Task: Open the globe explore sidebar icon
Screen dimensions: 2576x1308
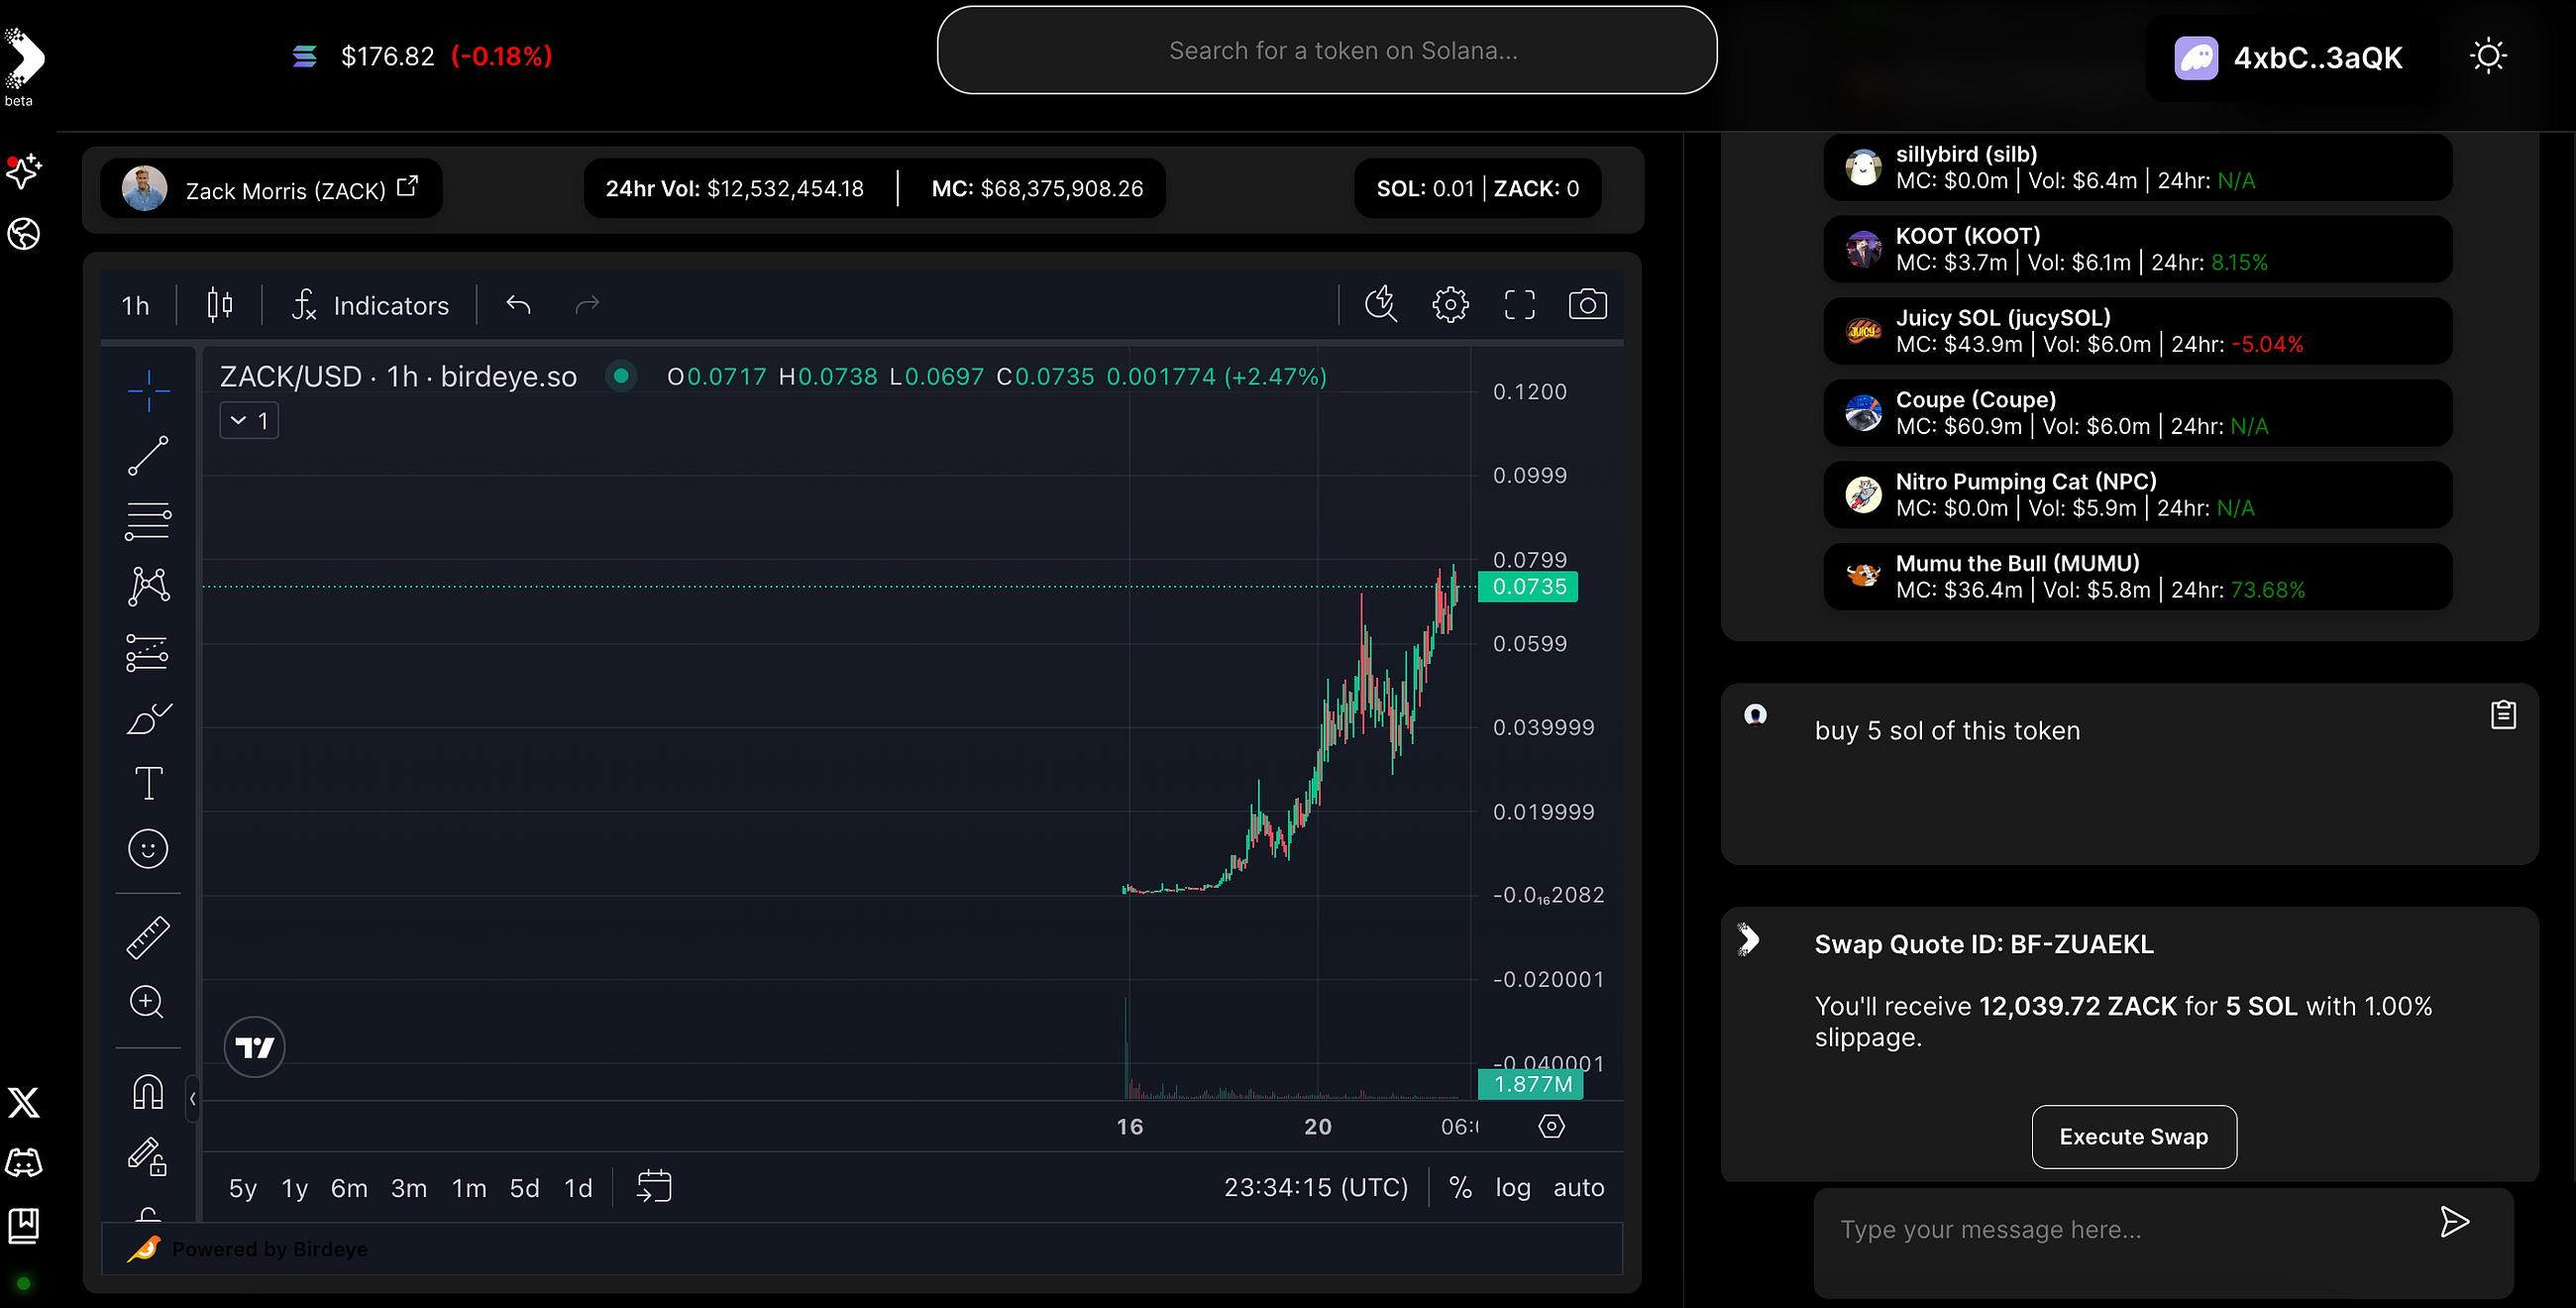Action: point(24,234)
